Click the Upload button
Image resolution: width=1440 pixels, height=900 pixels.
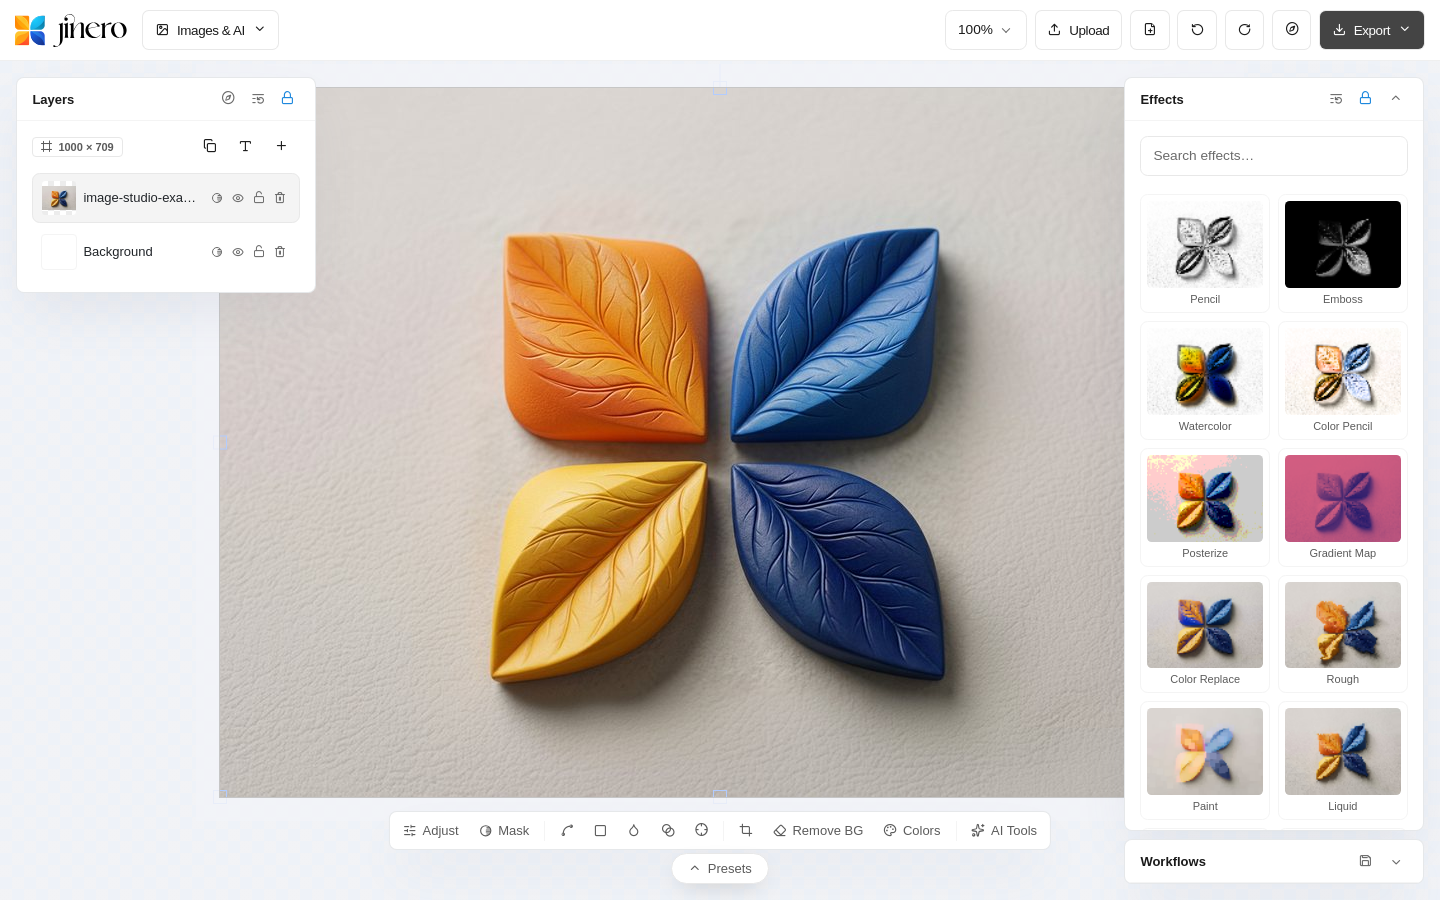(1079, 30)
